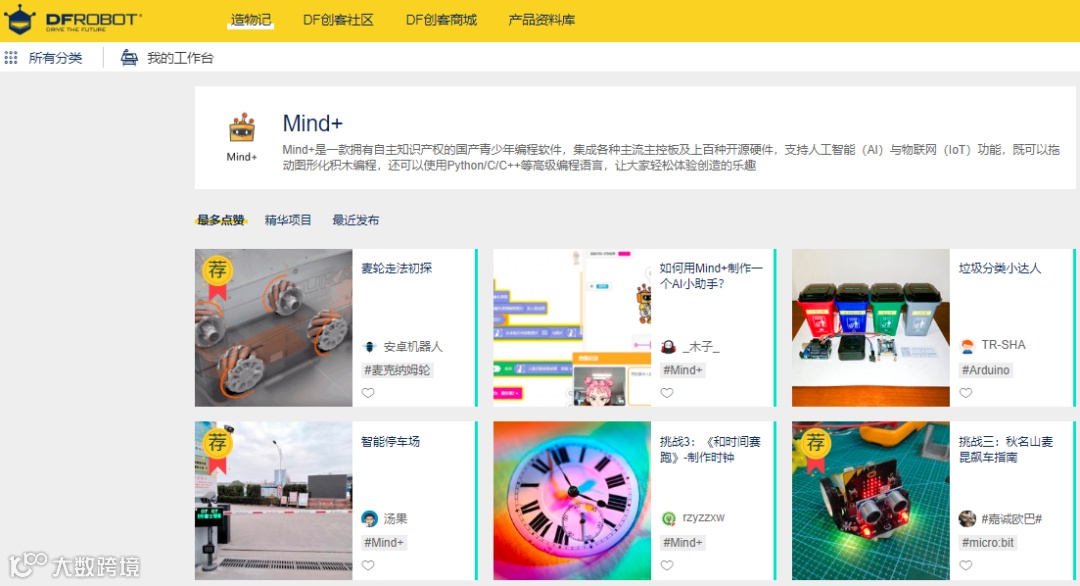This screenshot has height=586, width=1080.
Task: Click the #micro:bit tag
Action: coord(988,543)
